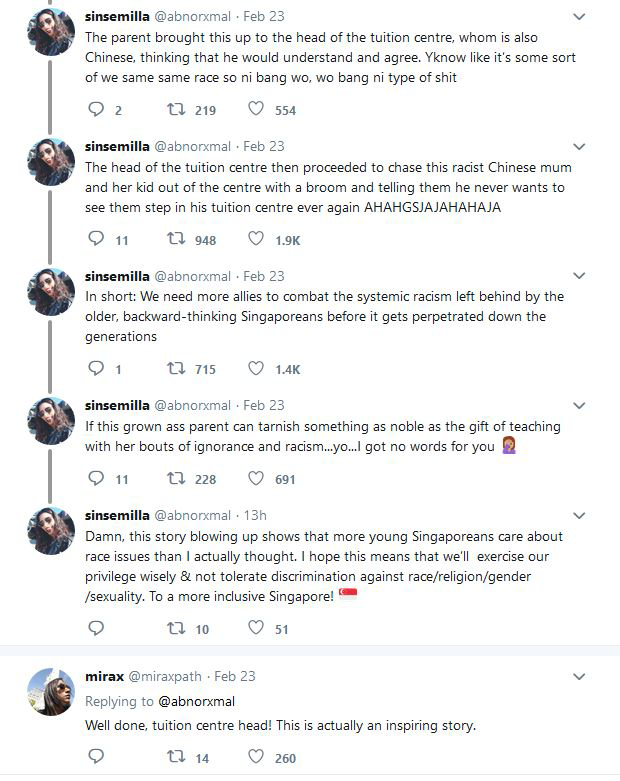Expand the options chevron on the broom tweet
The image size is (620, 781).
[579, 146]
